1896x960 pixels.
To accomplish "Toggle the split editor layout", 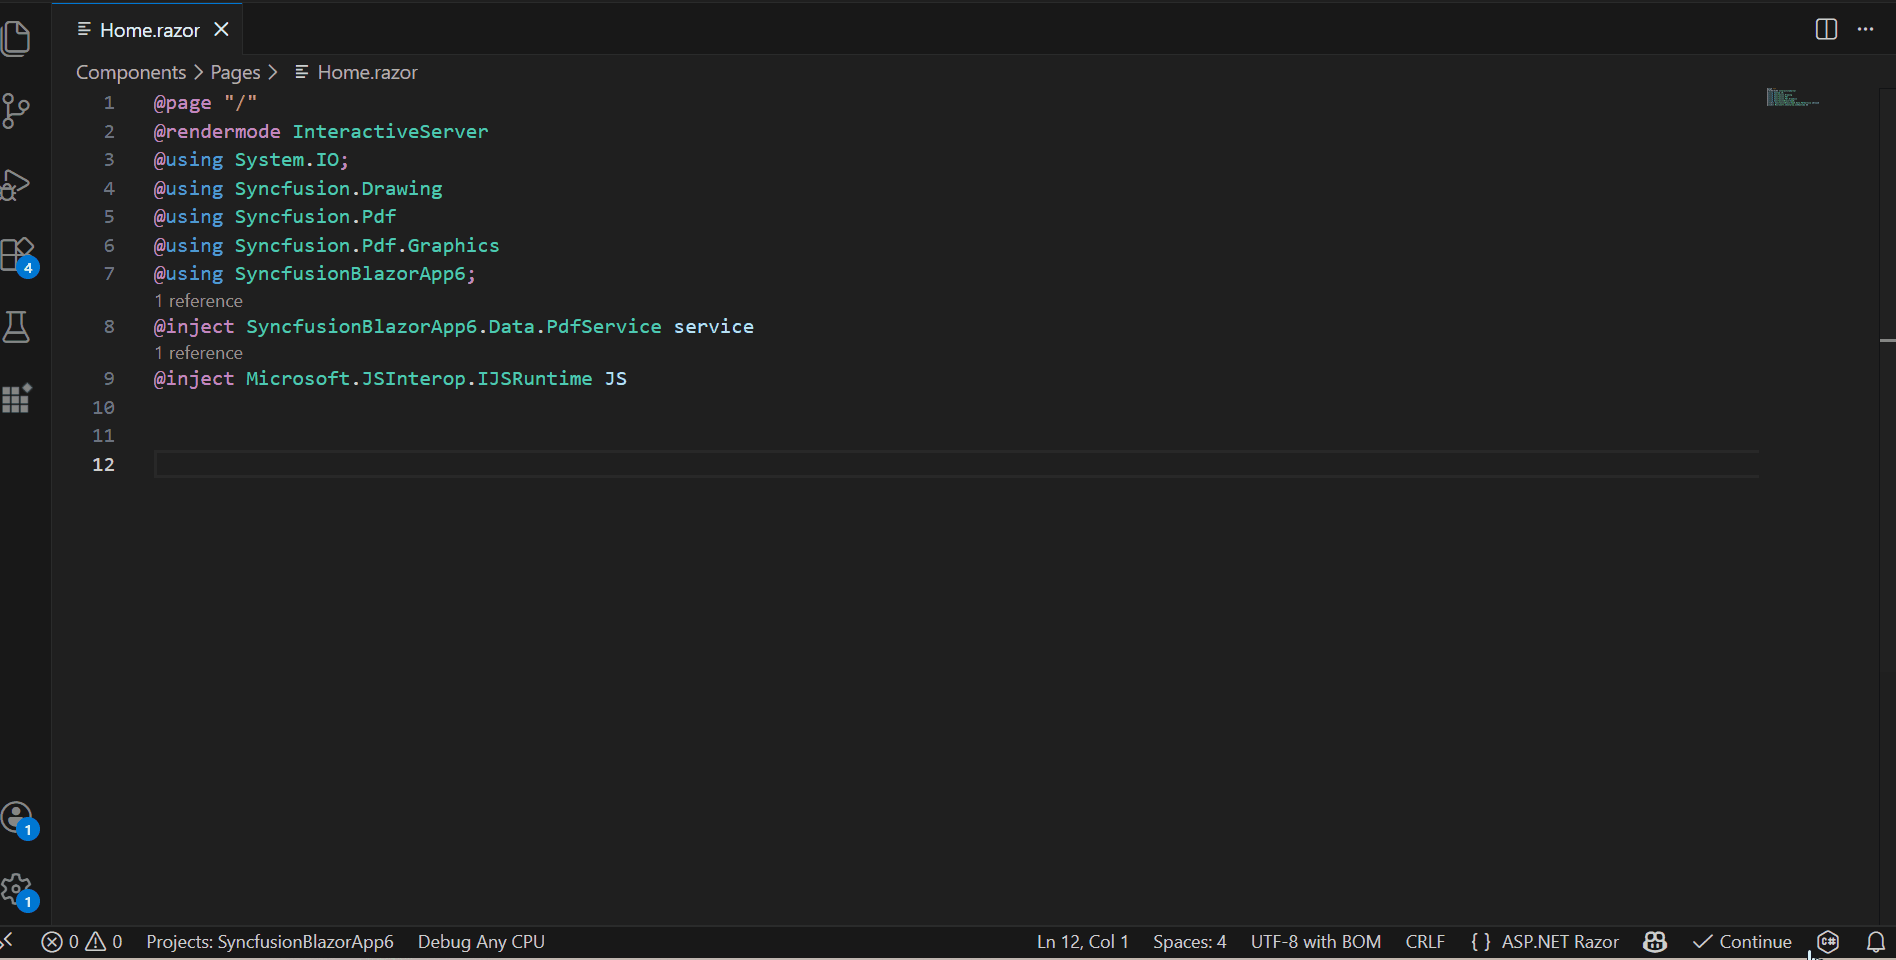I will point(1825,29).
